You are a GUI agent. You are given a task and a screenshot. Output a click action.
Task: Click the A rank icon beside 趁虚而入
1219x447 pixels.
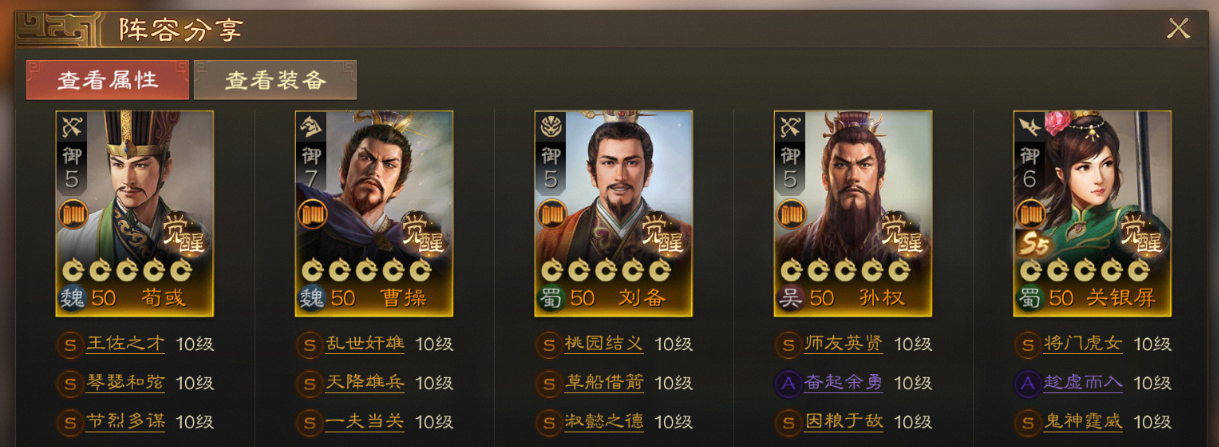[x=1027, y=383]
